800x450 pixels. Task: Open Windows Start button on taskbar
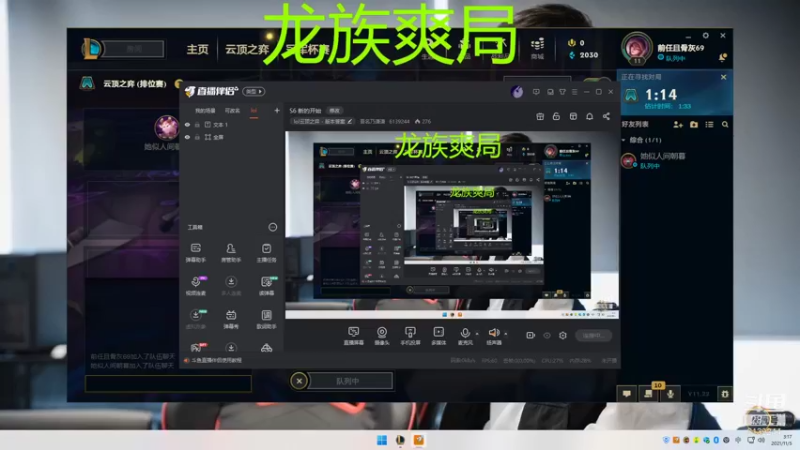(382, 440)
